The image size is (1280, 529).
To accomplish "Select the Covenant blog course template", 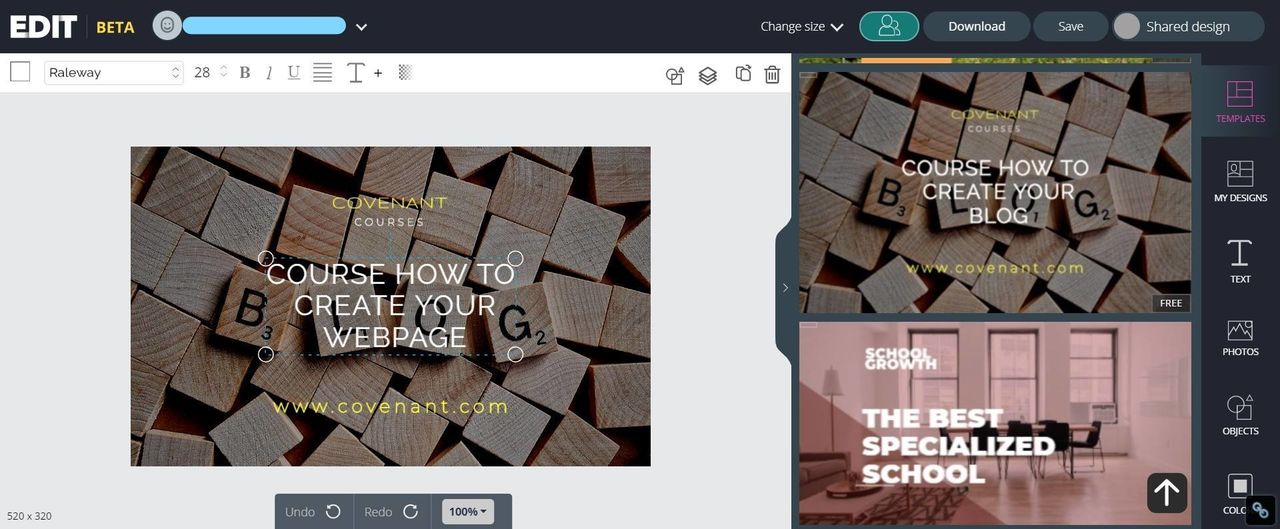I will click(995, 192).
